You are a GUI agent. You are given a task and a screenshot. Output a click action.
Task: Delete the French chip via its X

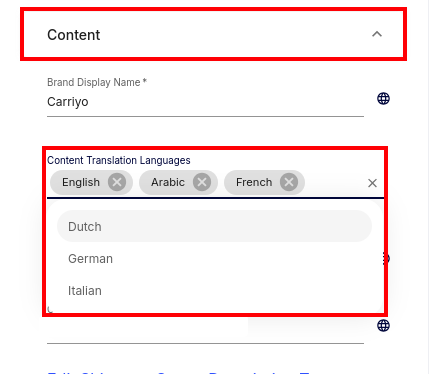tap(289, 182)
